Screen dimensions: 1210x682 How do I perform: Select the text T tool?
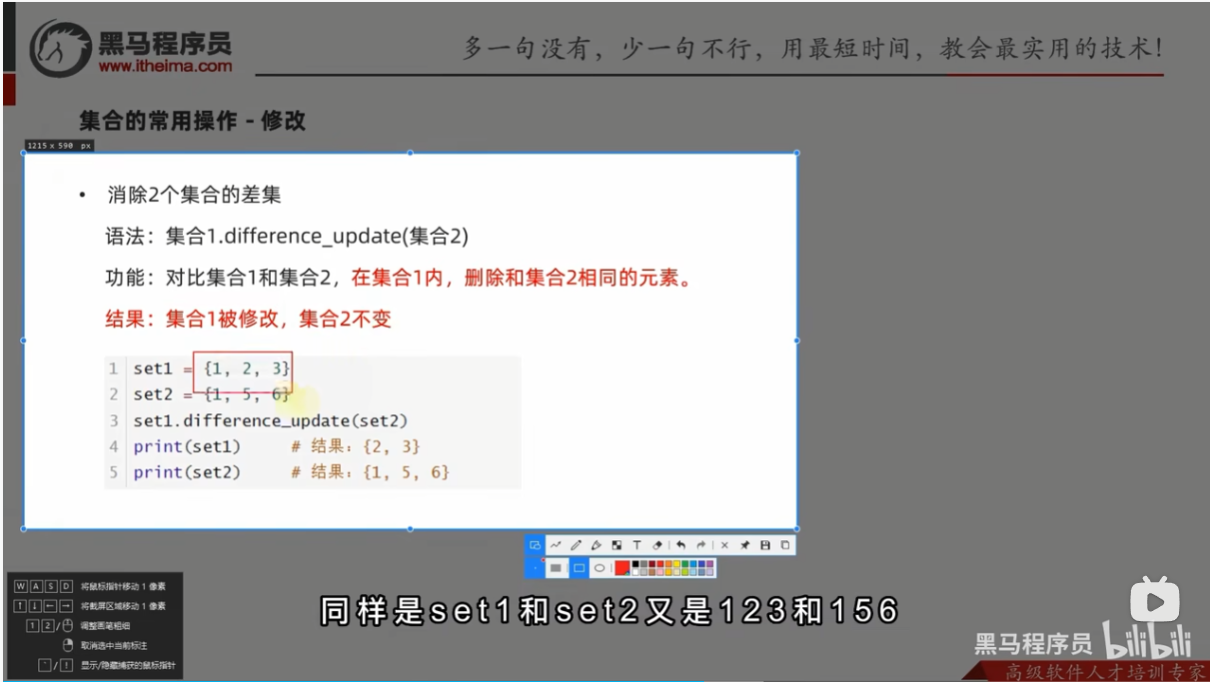637,545
